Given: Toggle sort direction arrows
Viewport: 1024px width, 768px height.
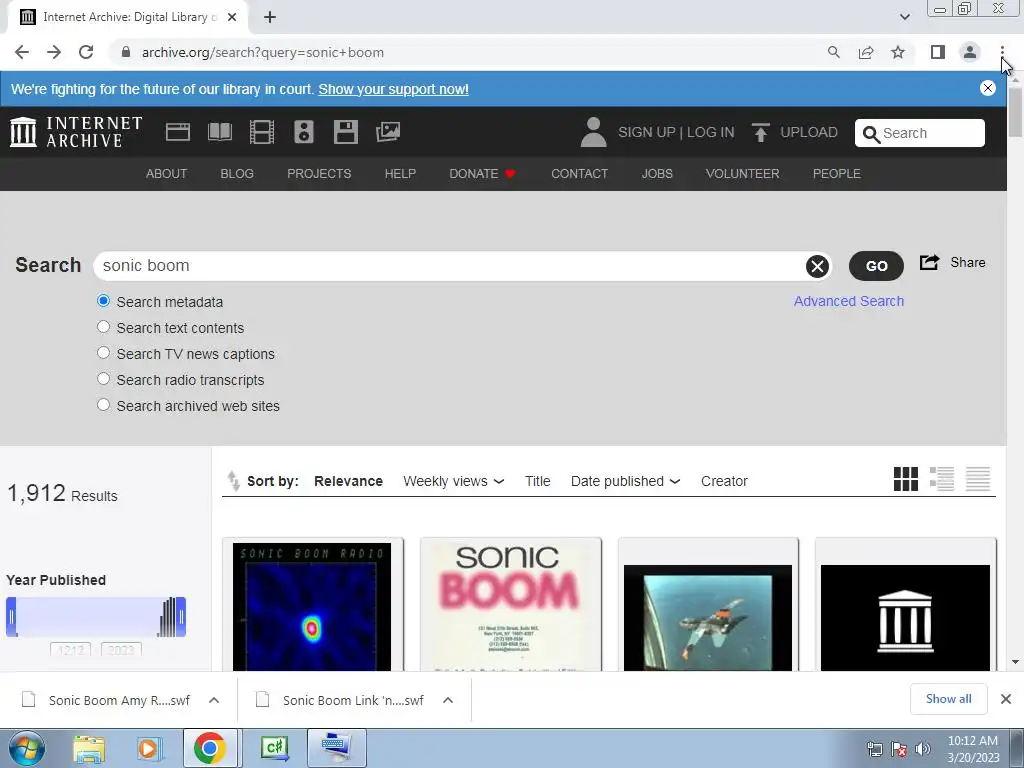Looking at the screenshot, I should 233,481.
